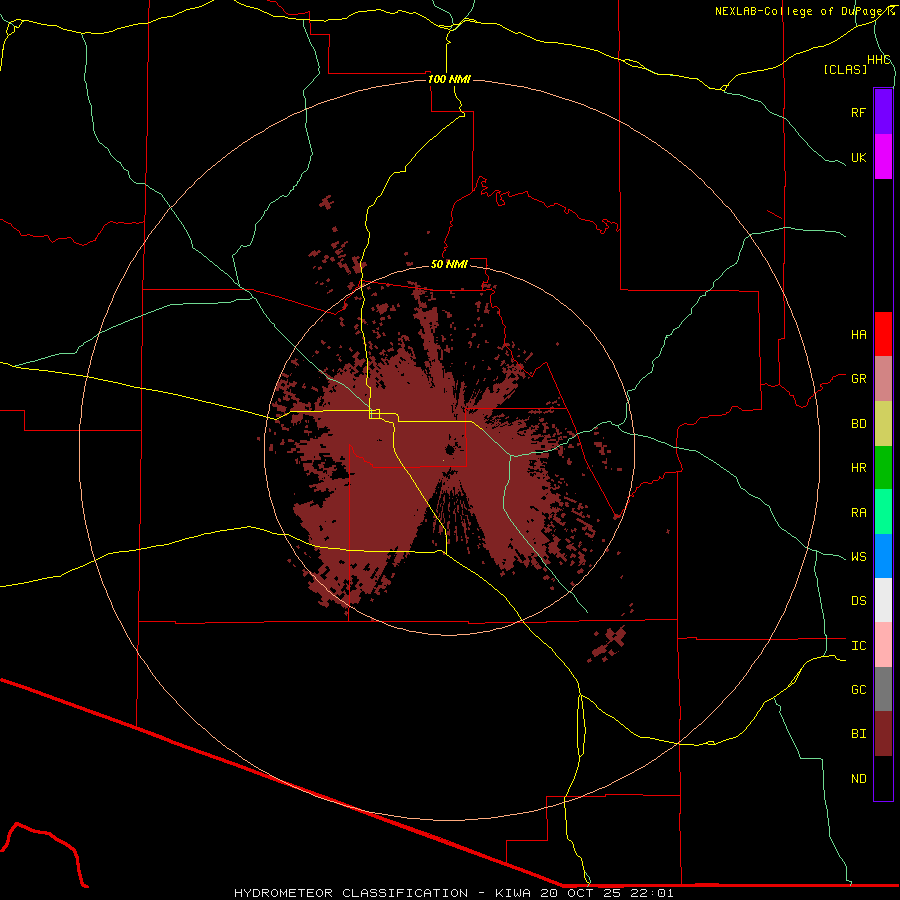The image size is (900, 900).
Task: Click the DS legend label
Action: (858, 601)
